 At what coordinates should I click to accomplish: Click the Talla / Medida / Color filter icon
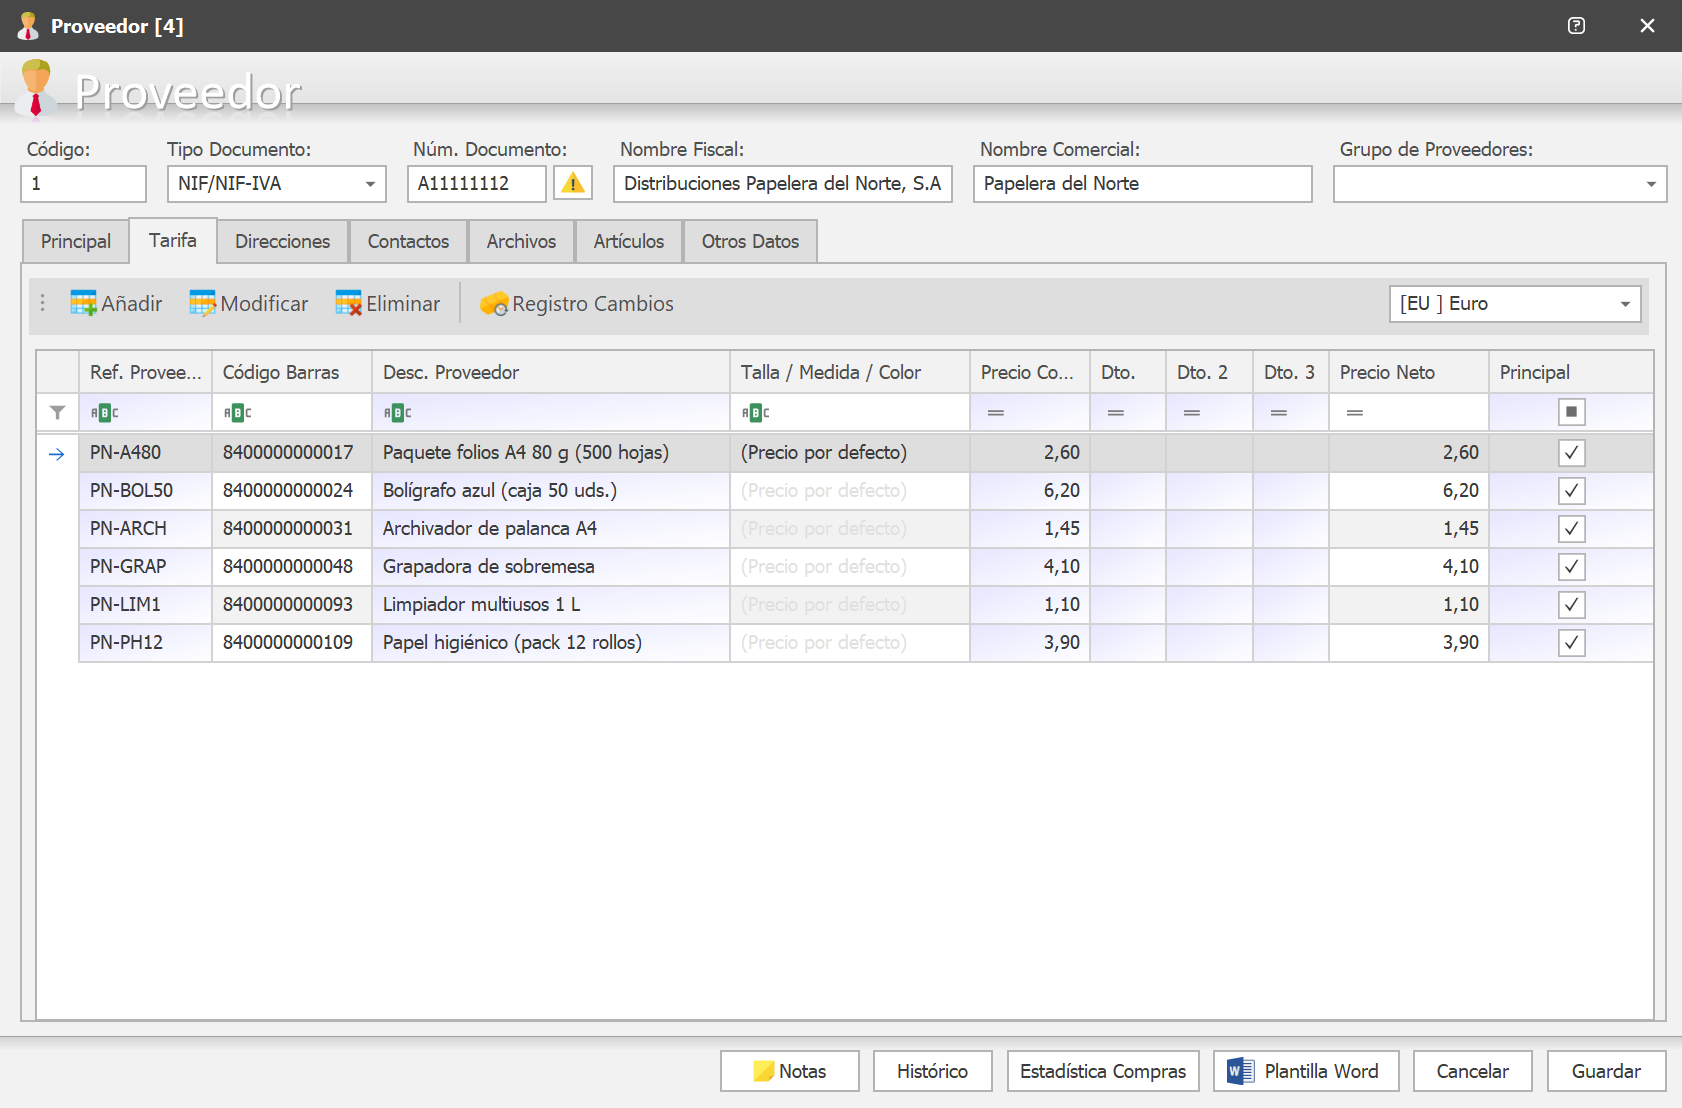[x=755, y=412]
